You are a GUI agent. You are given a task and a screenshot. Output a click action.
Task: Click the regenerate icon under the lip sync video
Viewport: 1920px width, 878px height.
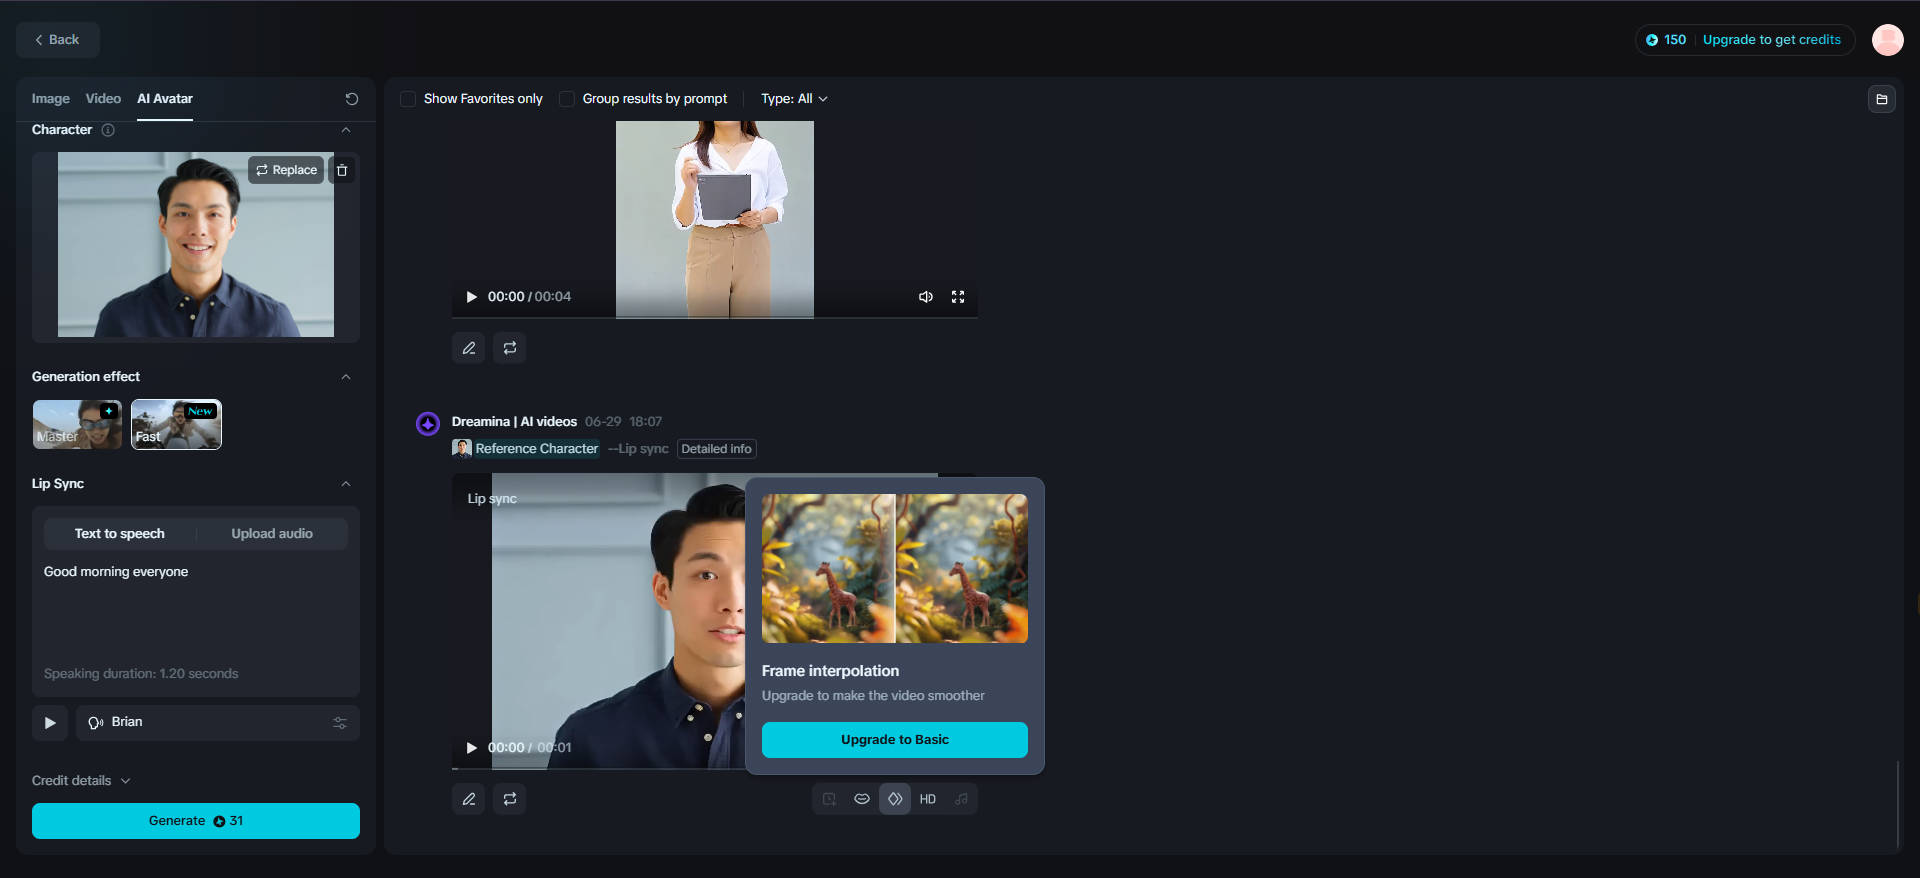coord(510,799)
